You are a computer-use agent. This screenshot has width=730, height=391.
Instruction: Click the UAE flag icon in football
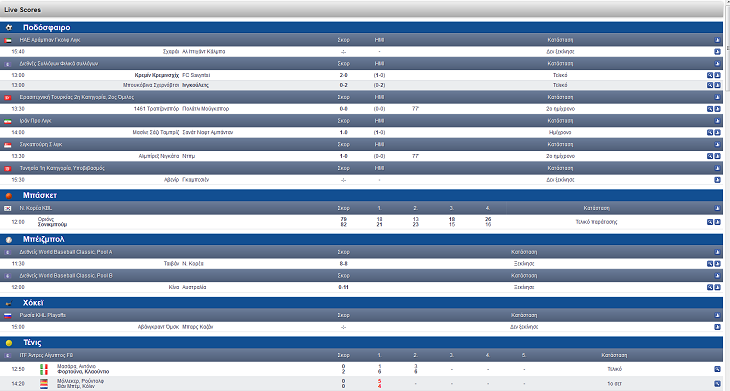click(x=7, y=40)
